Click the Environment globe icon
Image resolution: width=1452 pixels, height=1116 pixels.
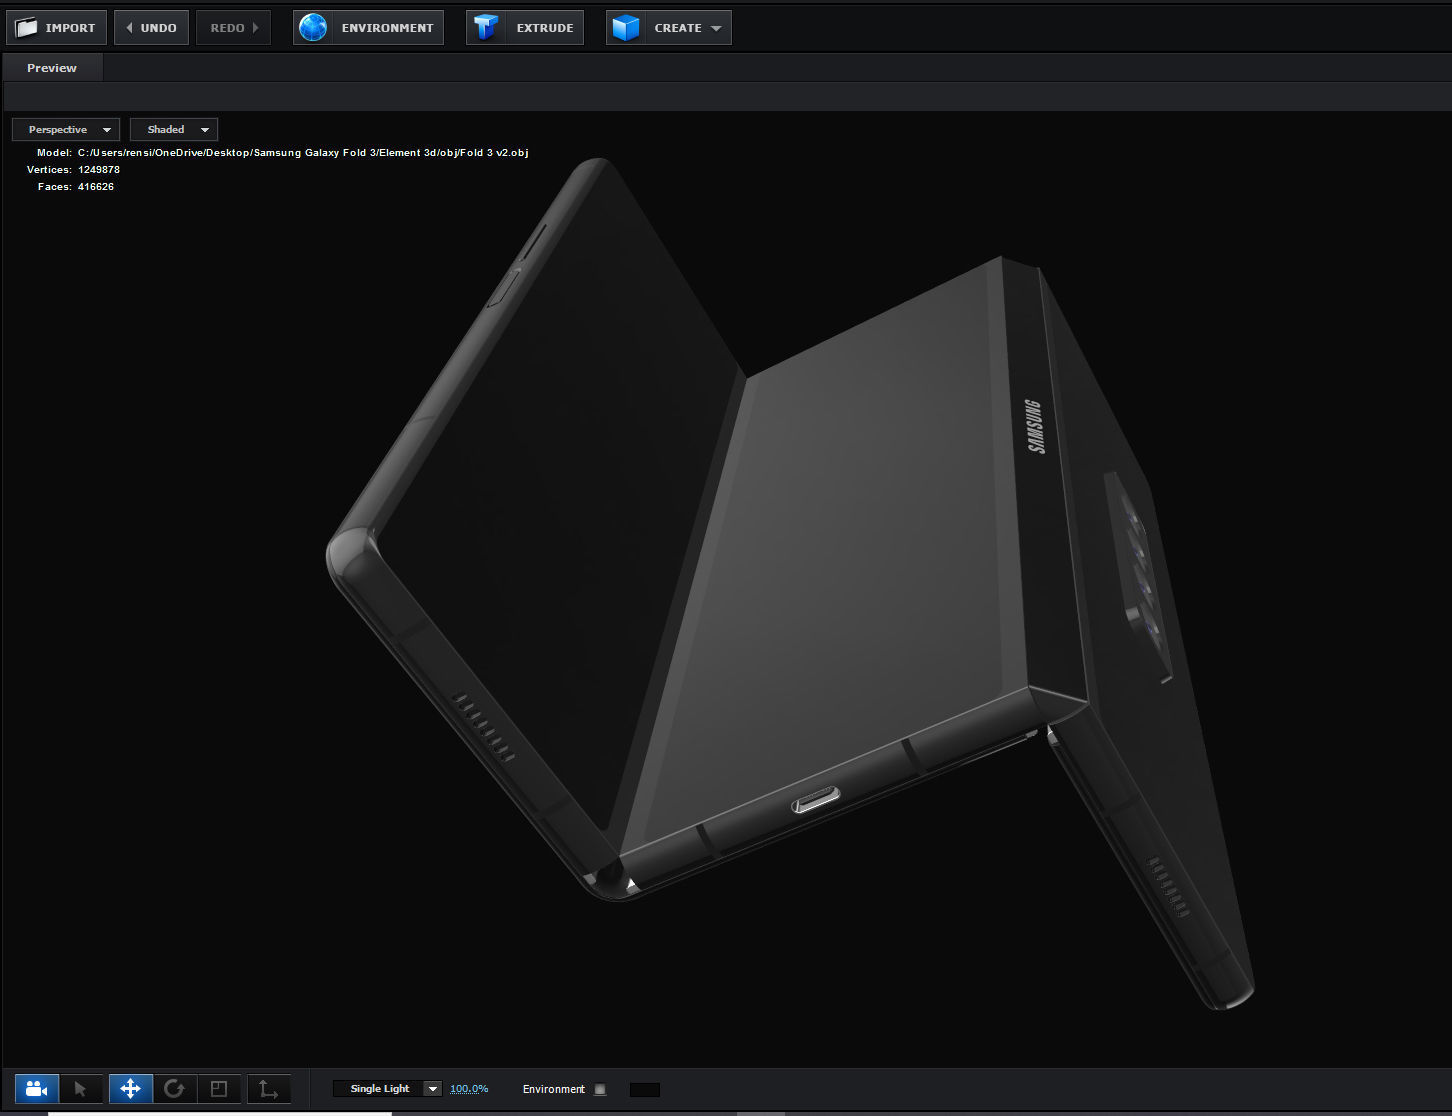coord(313,28)
